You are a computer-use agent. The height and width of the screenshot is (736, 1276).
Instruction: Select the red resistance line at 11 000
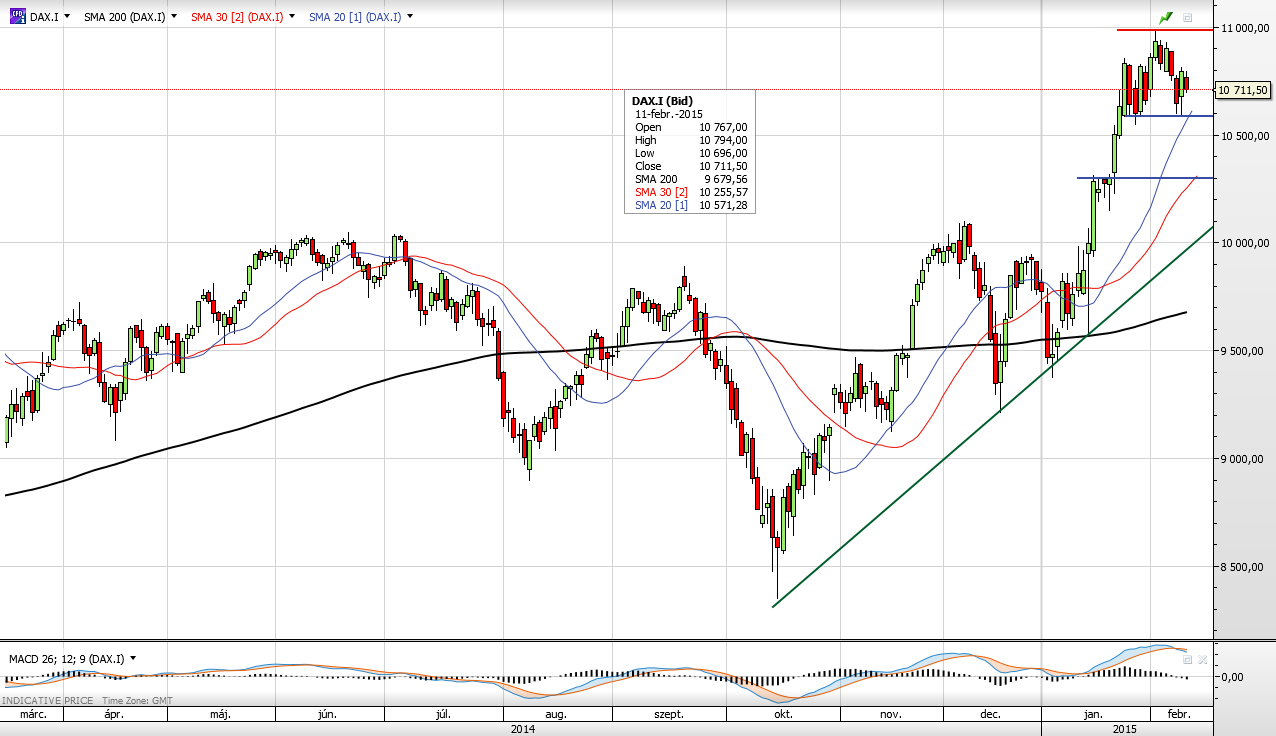[1165, 30]
